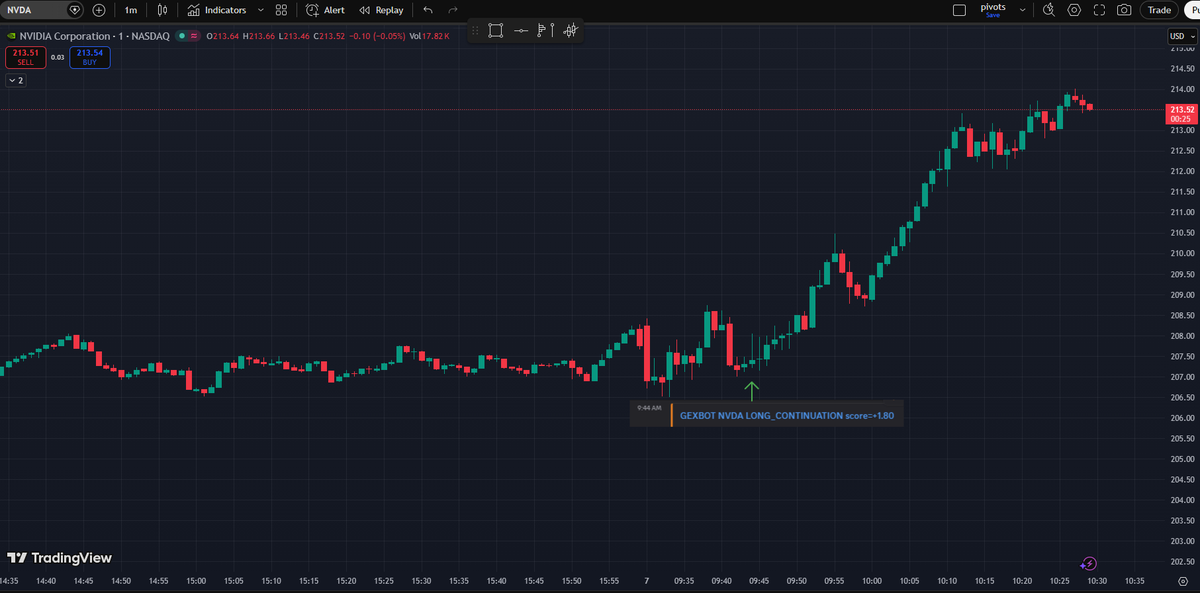Click the 10:00 label on time axis
The image size is (1200, 593).
pos(872,580)
